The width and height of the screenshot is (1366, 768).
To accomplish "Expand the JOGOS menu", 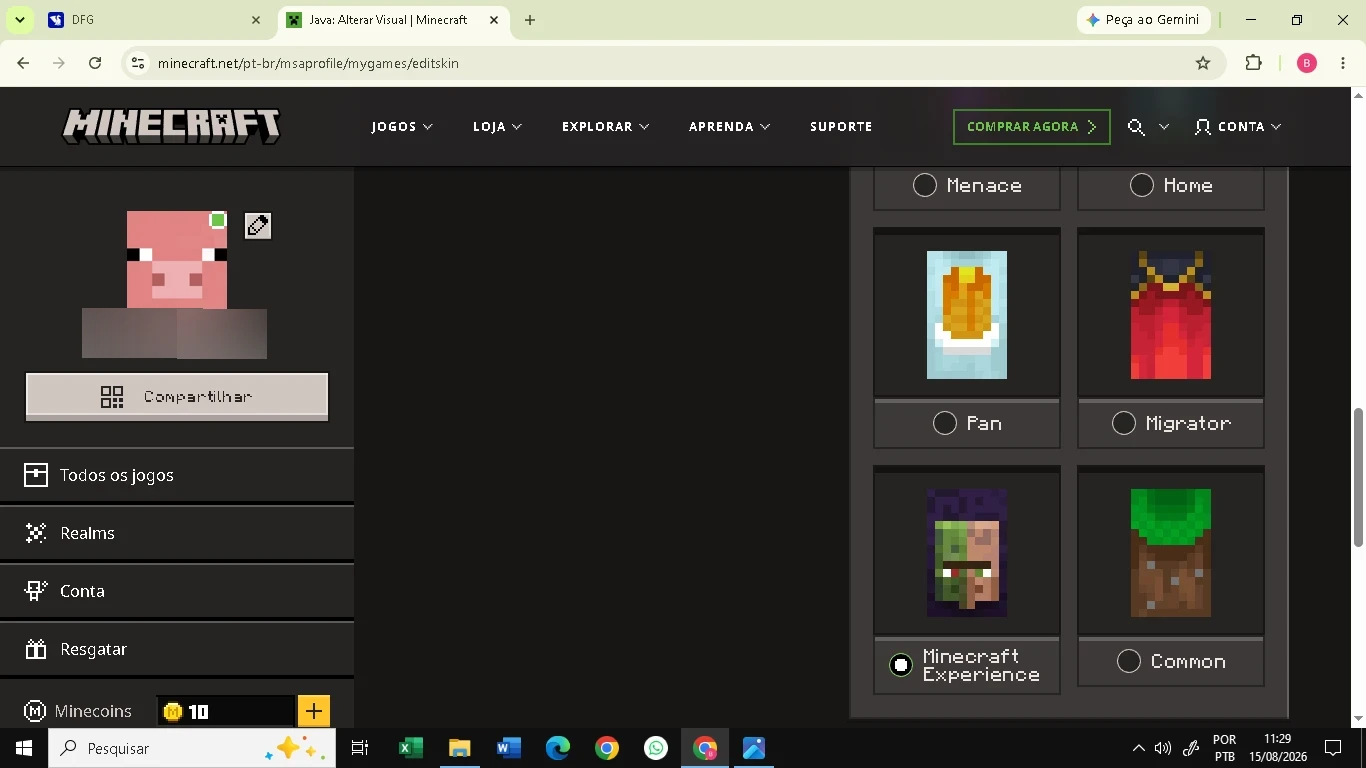I will [402, 127].
